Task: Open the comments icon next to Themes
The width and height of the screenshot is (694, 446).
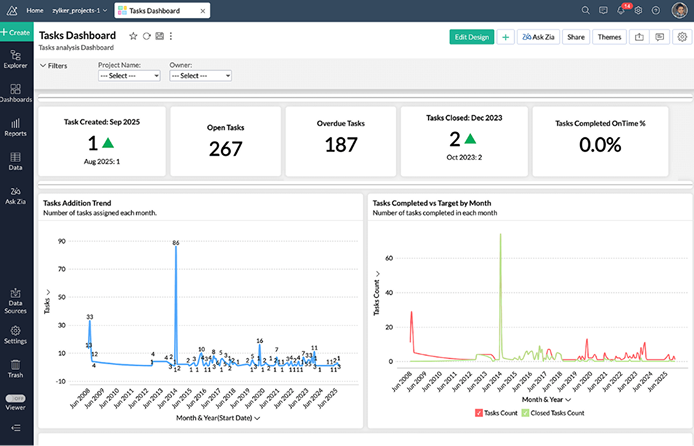Action: click(659, 37)
